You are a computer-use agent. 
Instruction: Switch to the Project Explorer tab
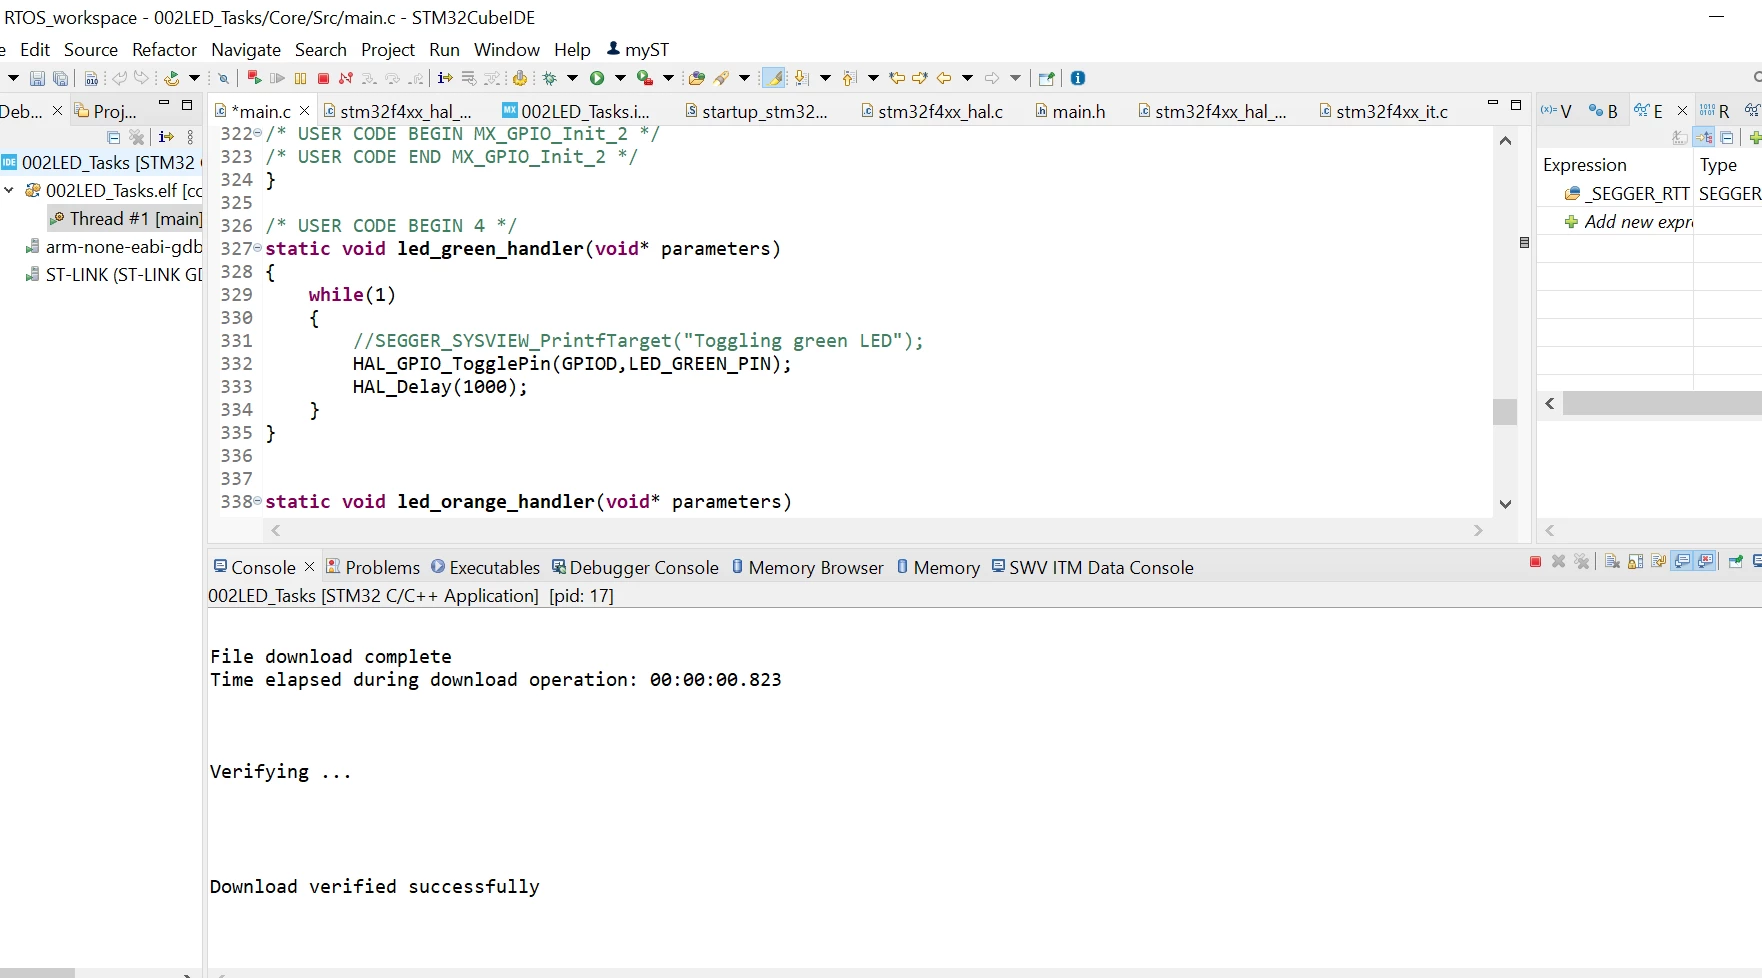pos(106,111)
